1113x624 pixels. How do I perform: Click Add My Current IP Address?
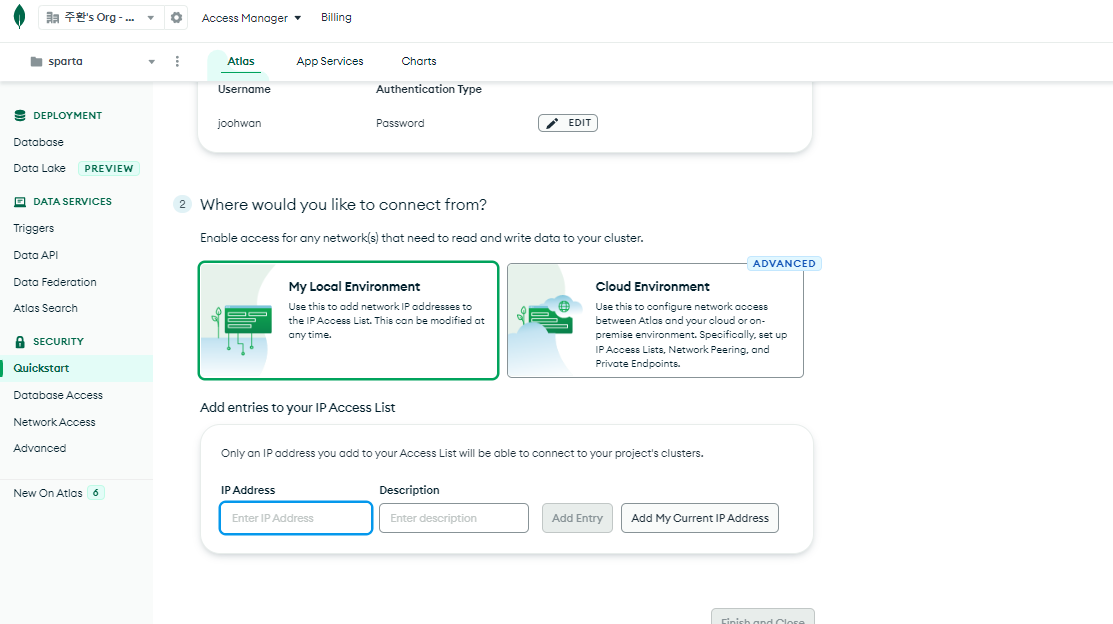(700, 518)
